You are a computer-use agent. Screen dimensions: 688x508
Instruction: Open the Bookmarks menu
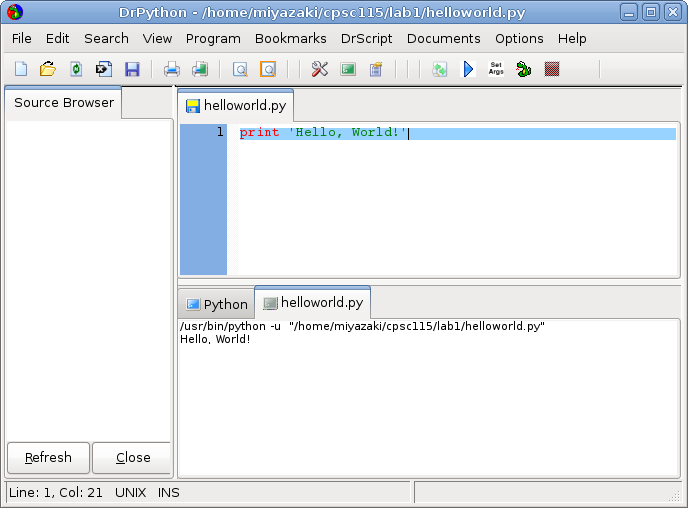pos(290,38)
